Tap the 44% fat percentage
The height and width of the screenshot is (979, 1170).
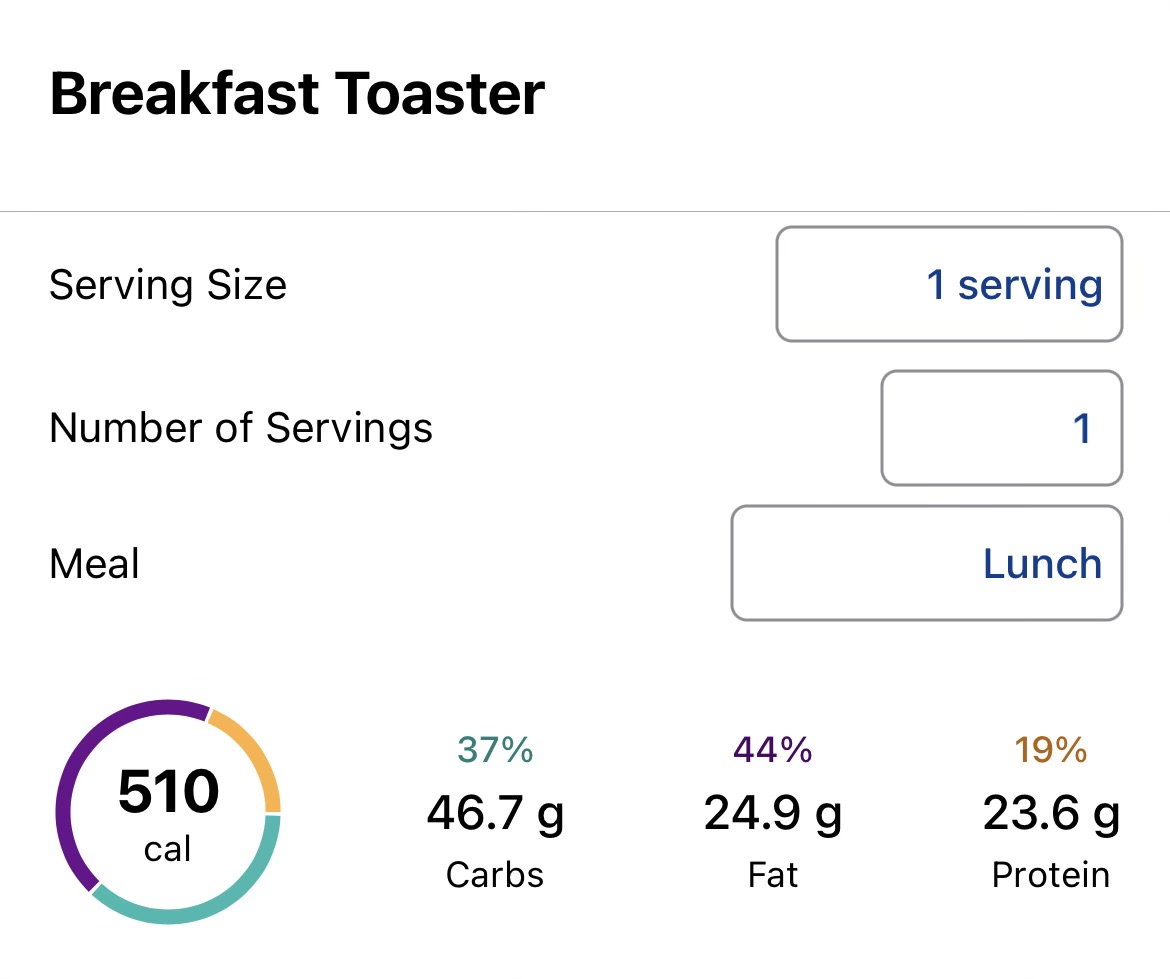coord(773,749)
